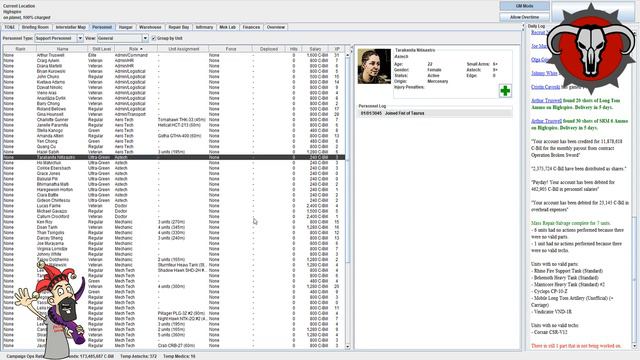640x360 pixels.
Task: Select the Charlotte Gunner row
Action: click(173, 120)
